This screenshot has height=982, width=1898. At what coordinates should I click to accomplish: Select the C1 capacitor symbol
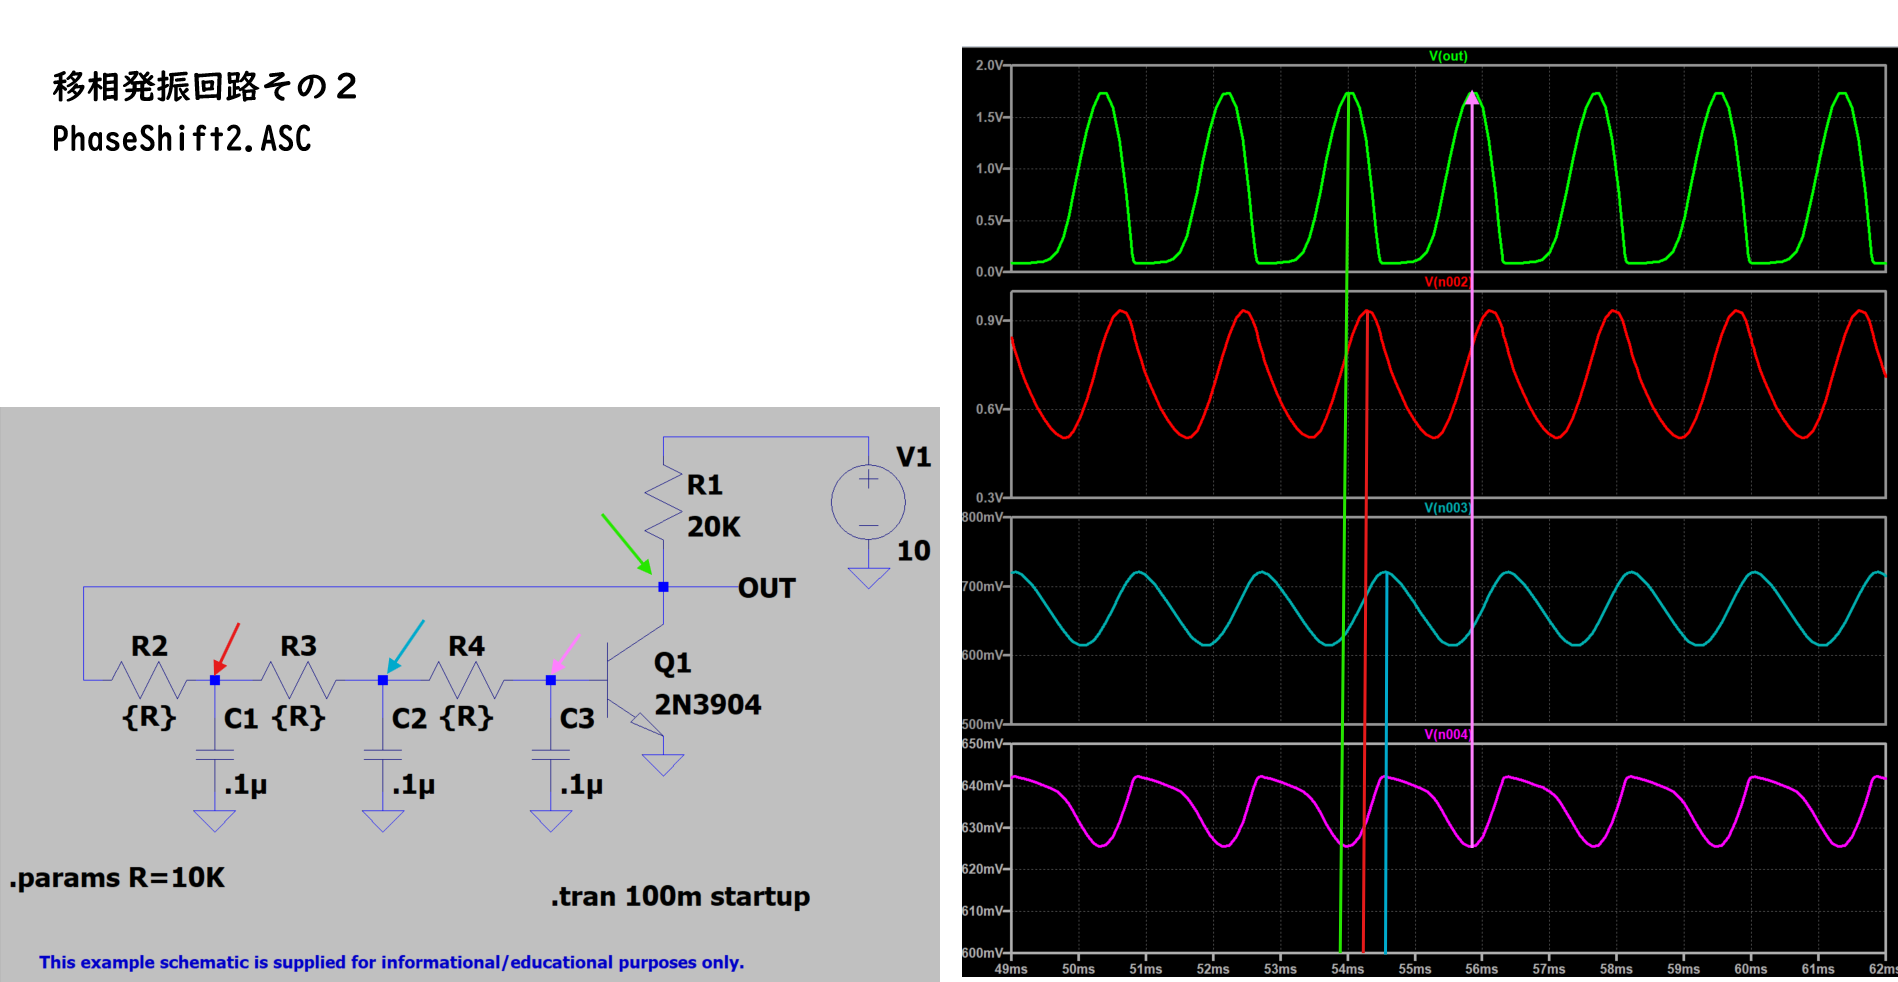(x=215, y=753)
